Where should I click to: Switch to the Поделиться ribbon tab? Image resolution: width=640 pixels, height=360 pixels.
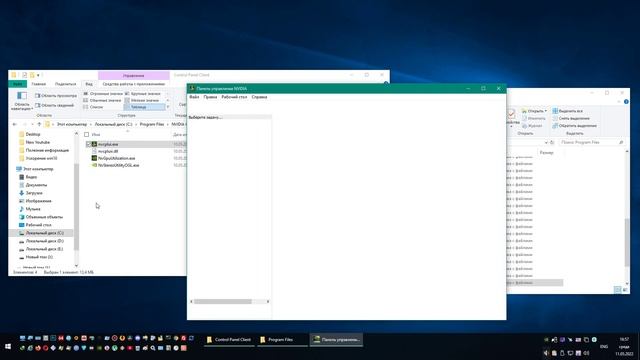[65, 84]
